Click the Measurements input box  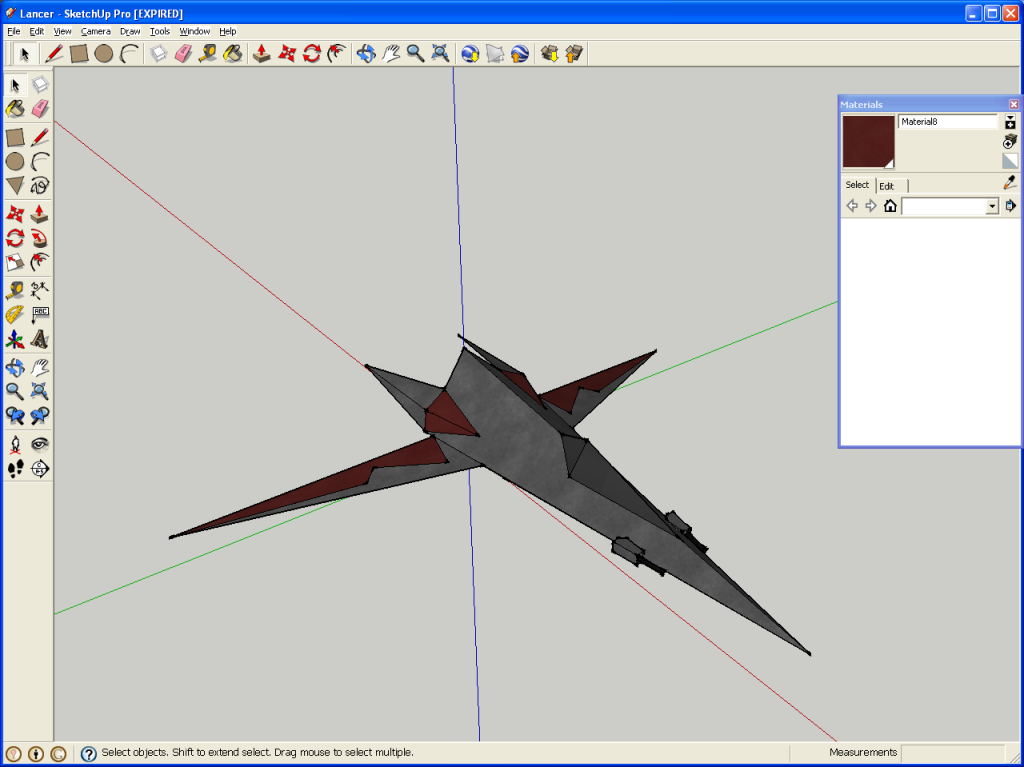[952, 753]
